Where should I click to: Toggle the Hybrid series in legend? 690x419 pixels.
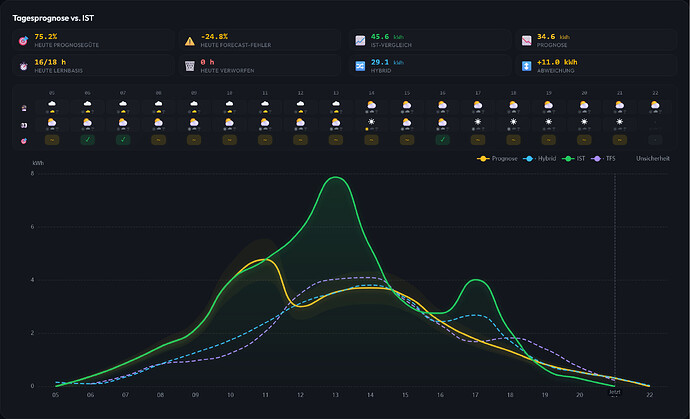tap(539, 158)
